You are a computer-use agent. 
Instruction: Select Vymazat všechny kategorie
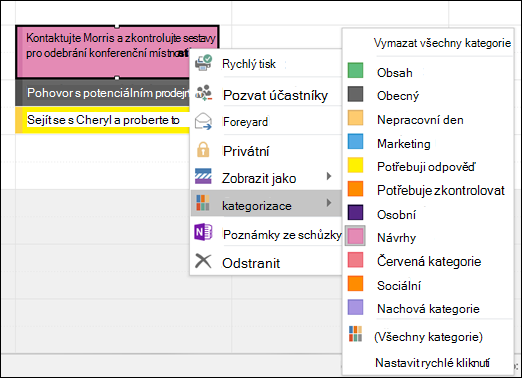pyautogui.click(x=442, y=43)
